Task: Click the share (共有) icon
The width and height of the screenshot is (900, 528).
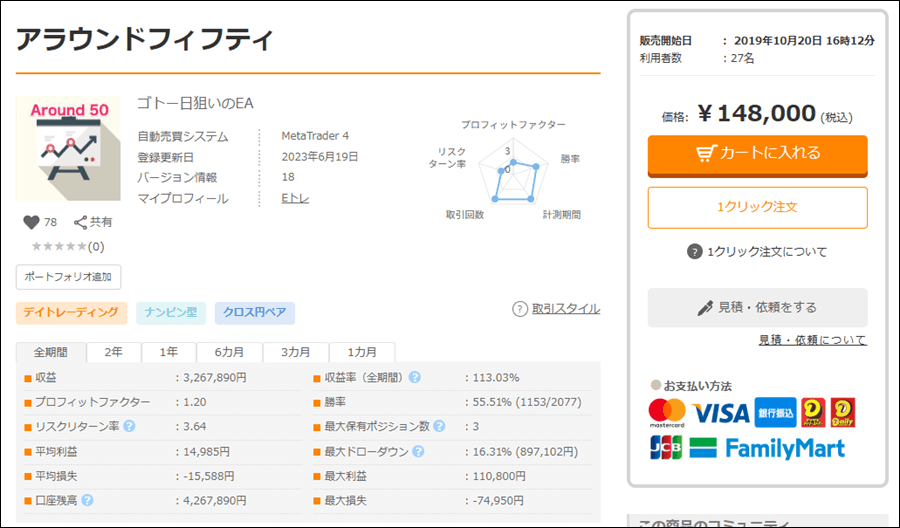Action: click(81, 222)
